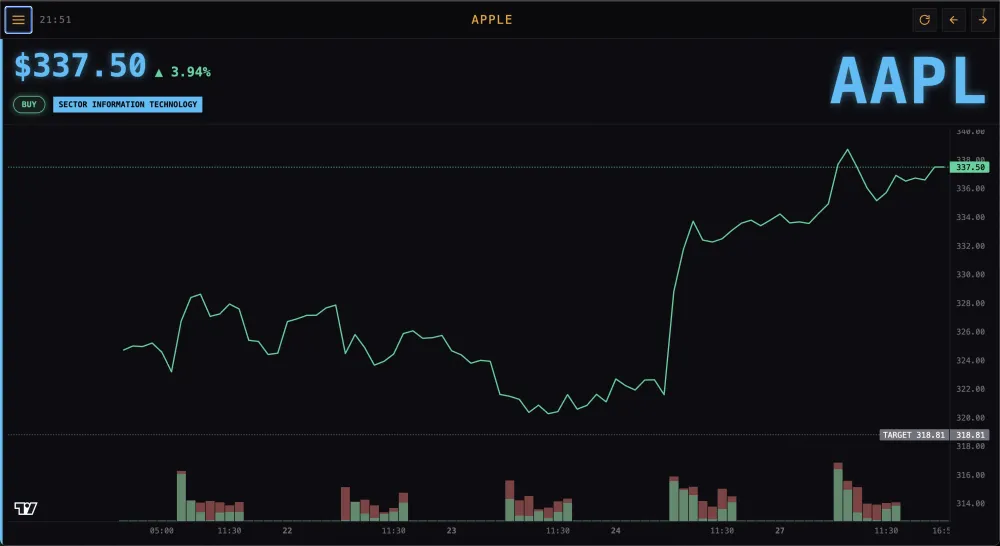Click the BUY rating badge
This screenshot has width=1000, height=546.
[x=29, y=105]
